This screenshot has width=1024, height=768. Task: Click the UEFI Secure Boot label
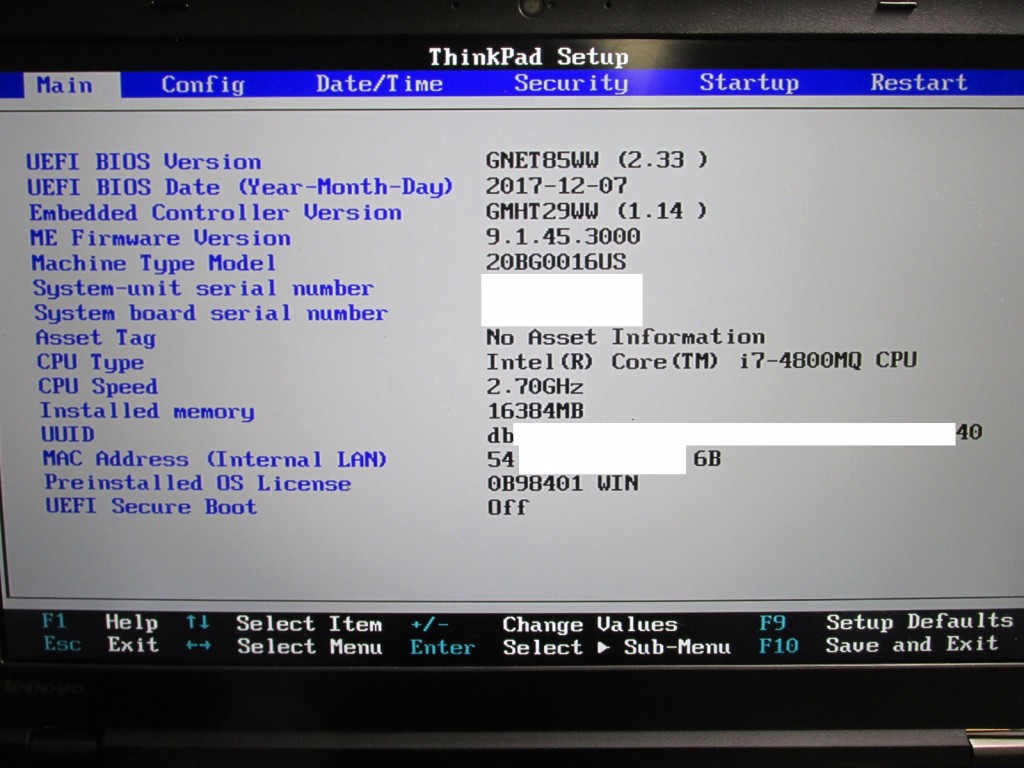pos(151,507)
